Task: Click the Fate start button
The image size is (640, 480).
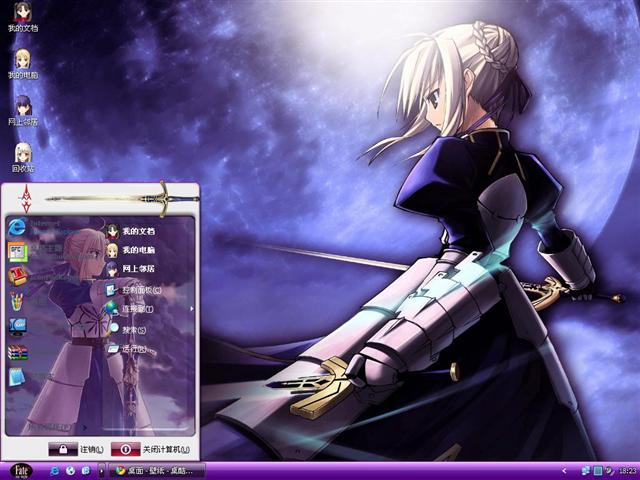Action: click(x=21, y=471)
